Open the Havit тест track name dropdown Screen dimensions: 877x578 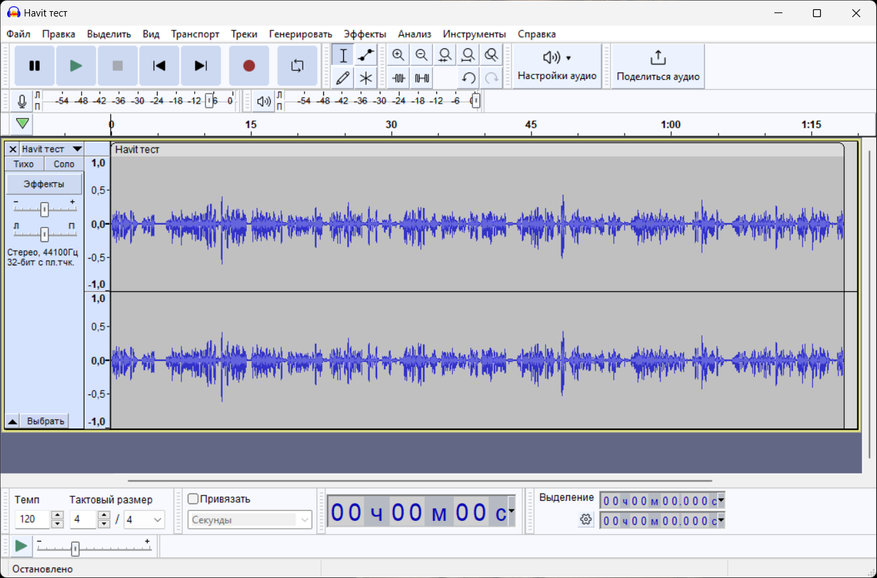tap(77, 149)
